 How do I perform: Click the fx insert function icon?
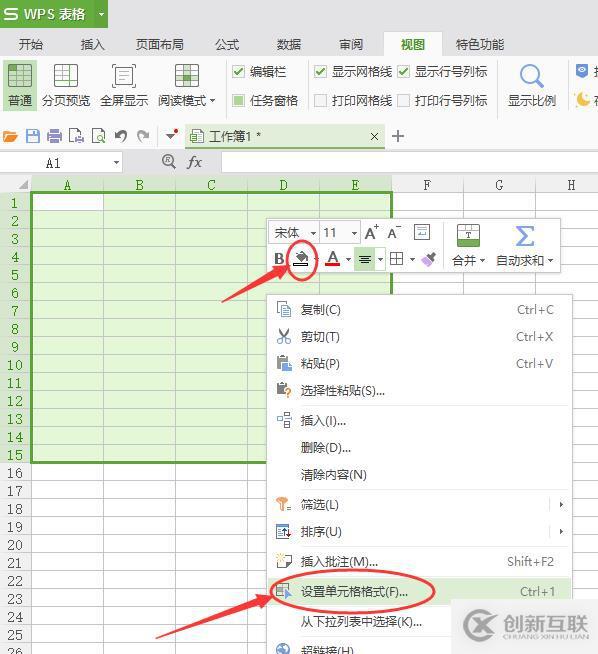(194, 162)
